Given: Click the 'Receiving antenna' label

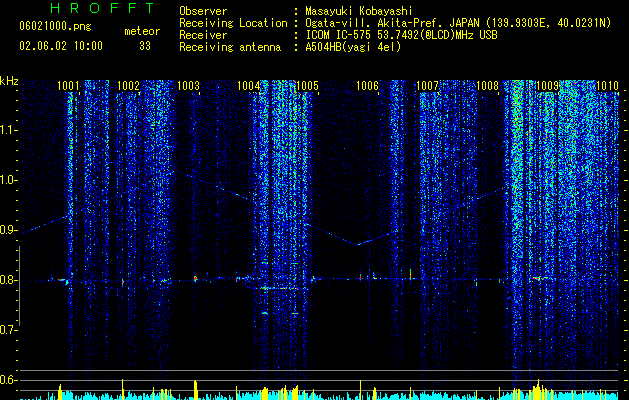Looking at the screenshot, I should tap(230, 47).
